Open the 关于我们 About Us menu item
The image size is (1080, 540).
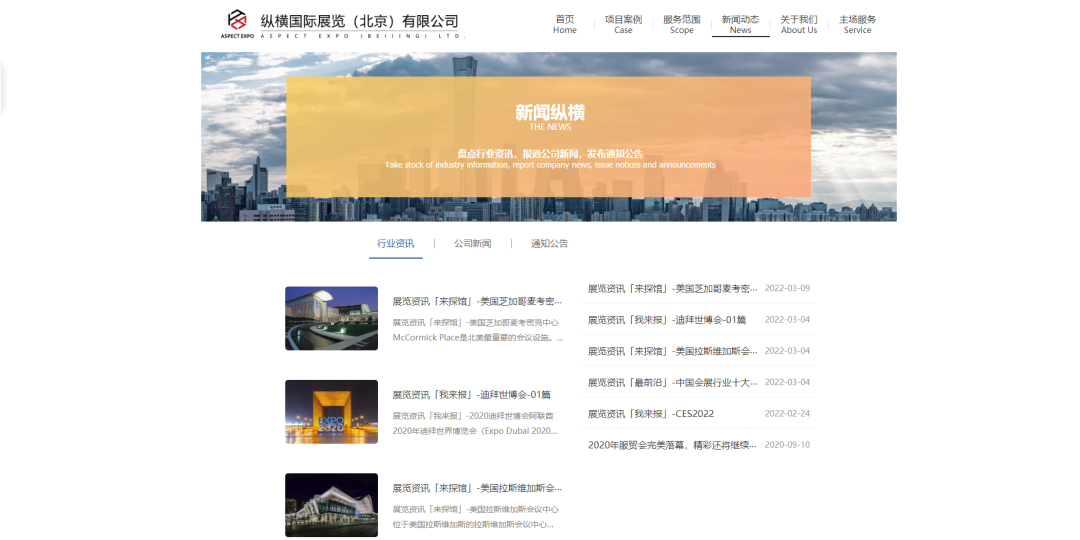tap(799, 24)
